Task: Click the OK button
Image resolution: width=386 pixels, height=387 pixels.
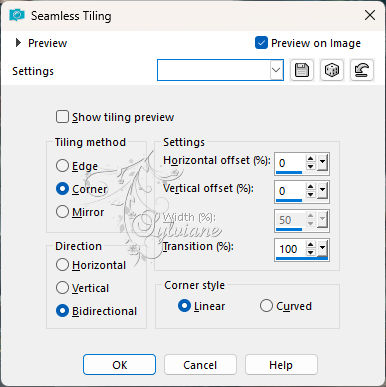Action: [x=119, y=365]
